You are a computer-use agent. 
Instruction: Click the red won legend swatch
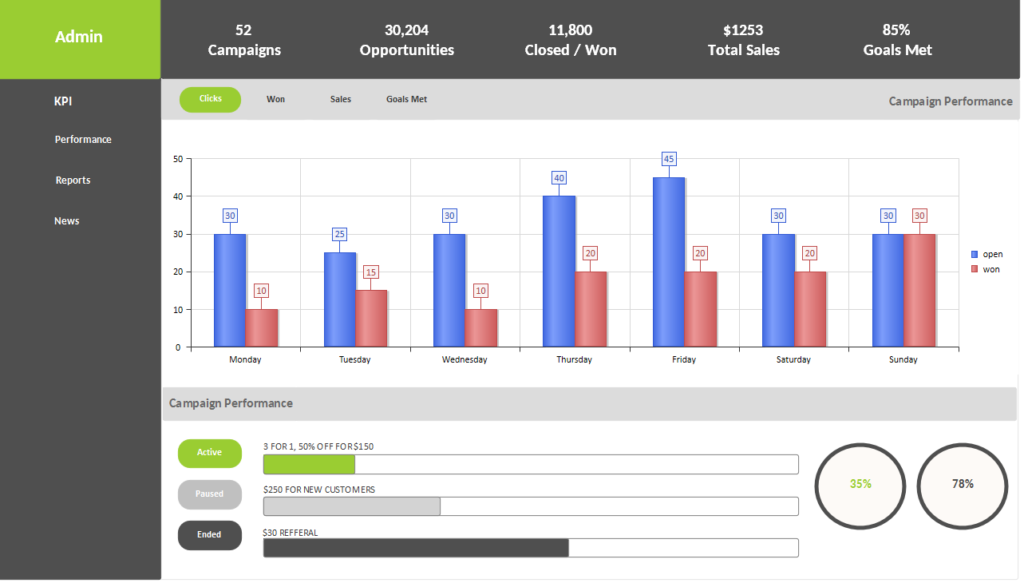pyautogui.click(x=976, y=270)
